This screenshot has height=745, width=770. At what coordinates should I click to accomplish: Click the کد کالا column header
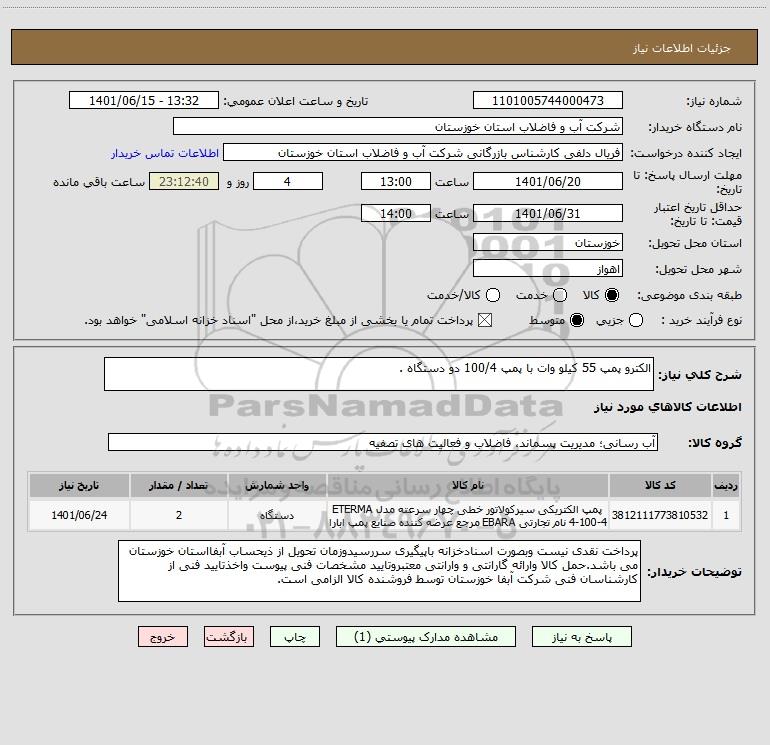(660, 485)
